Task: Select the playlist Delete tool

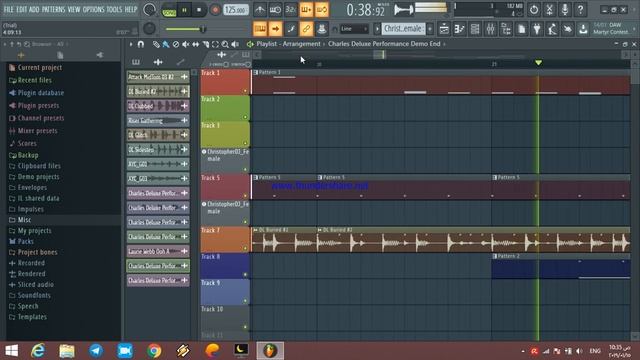Action: tap(176, 44)
